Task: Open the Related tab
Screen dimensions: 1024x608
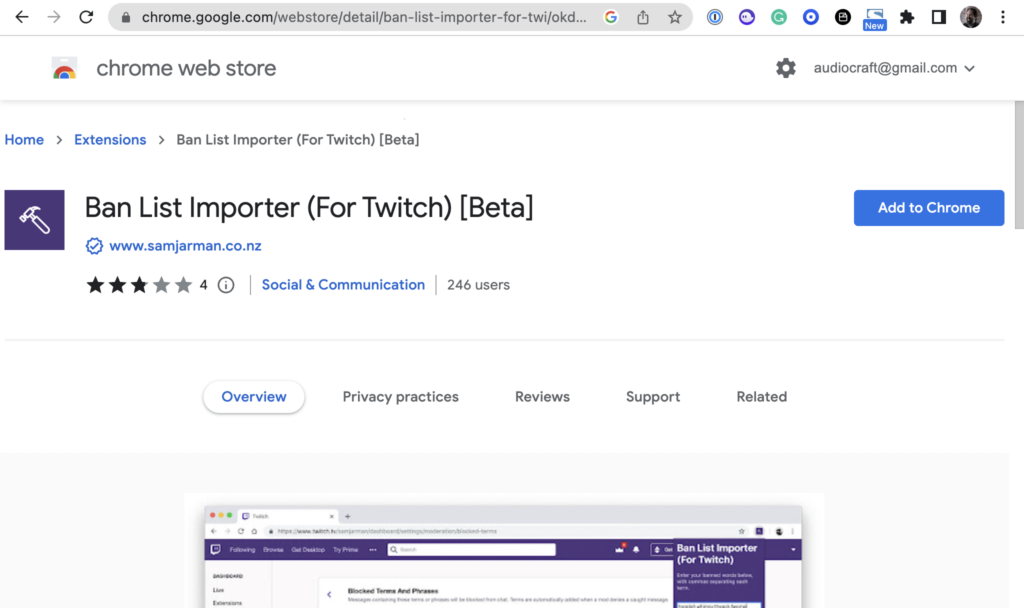Action: click(x=761, y=397)
